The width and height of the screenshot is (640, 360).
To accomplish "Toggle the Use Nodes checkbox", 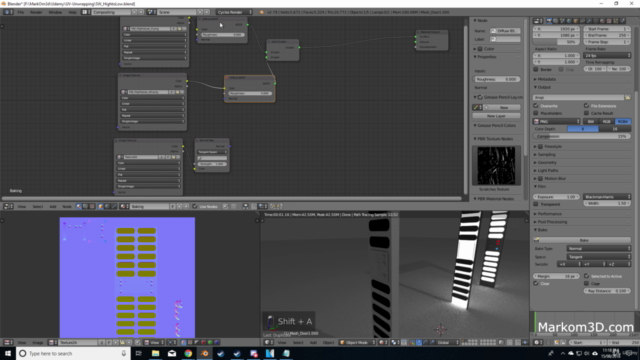I will (x=195, y=207).
